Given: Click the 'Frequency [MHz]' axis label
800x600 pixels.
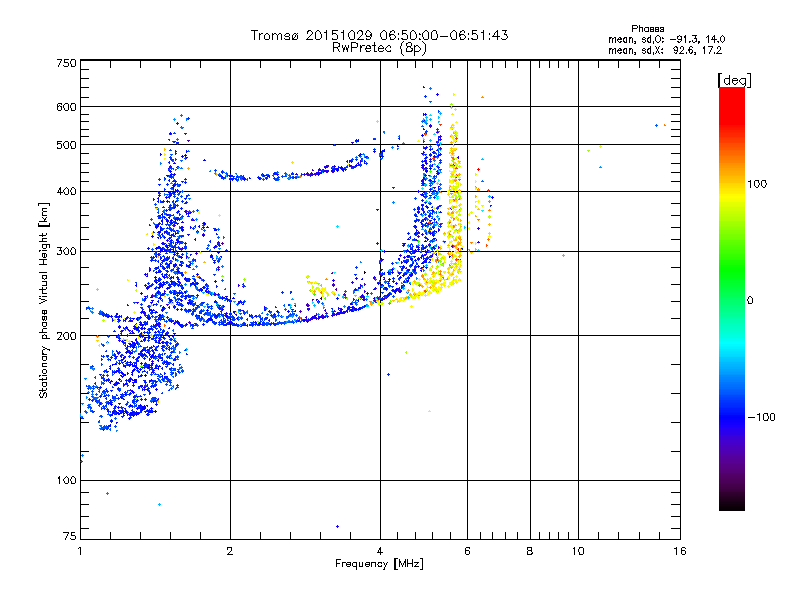Looking at the screenshot, I should 379,564.
